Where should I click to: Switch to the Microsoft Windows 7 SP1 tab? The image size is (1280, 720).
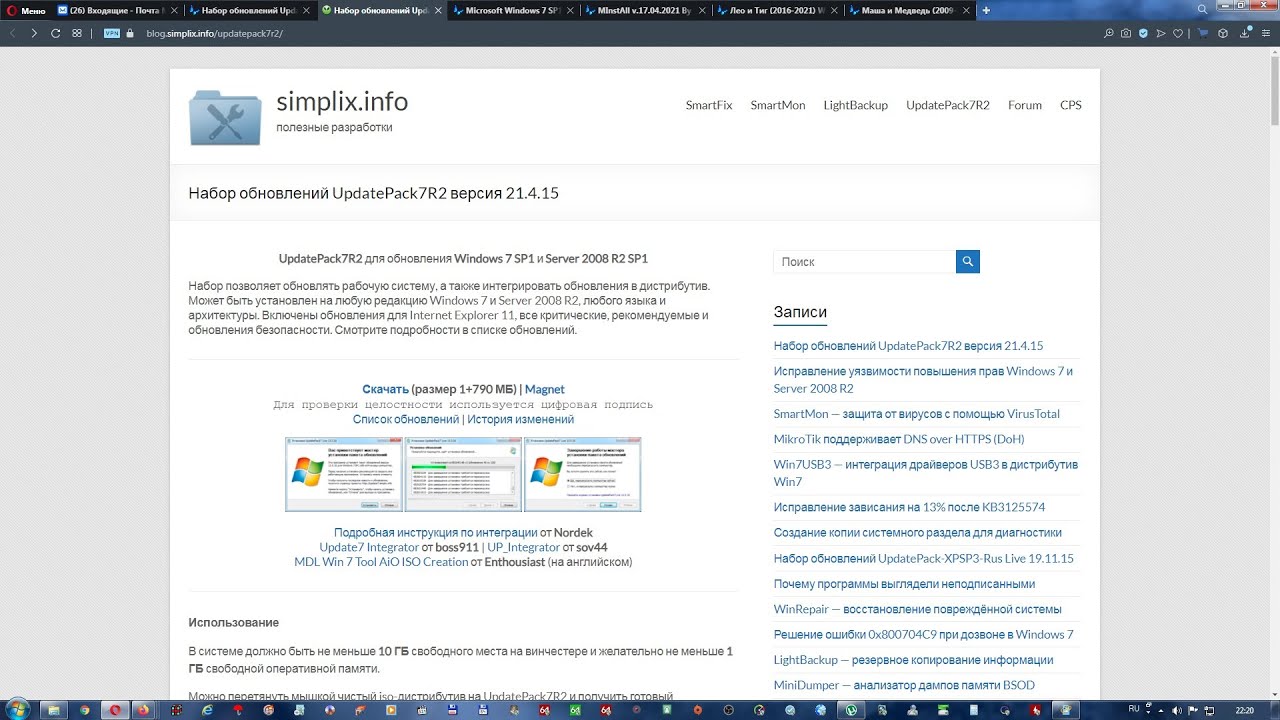513,10
